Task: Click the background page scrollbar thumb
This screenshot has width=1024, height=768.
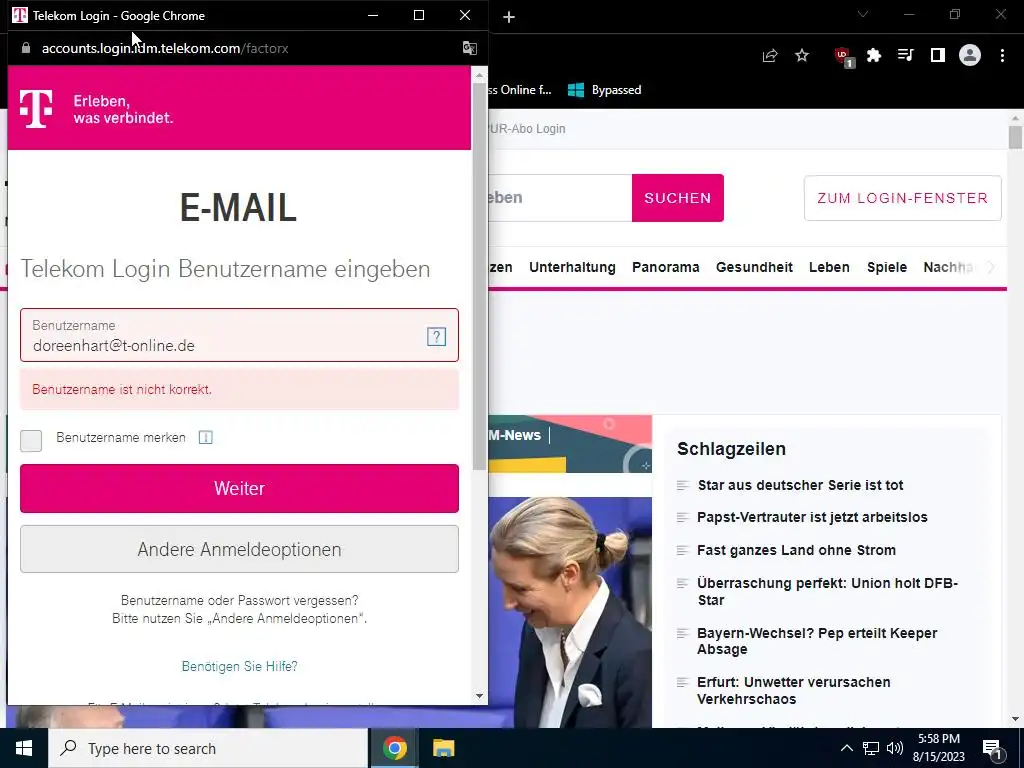Action: 1015,138
